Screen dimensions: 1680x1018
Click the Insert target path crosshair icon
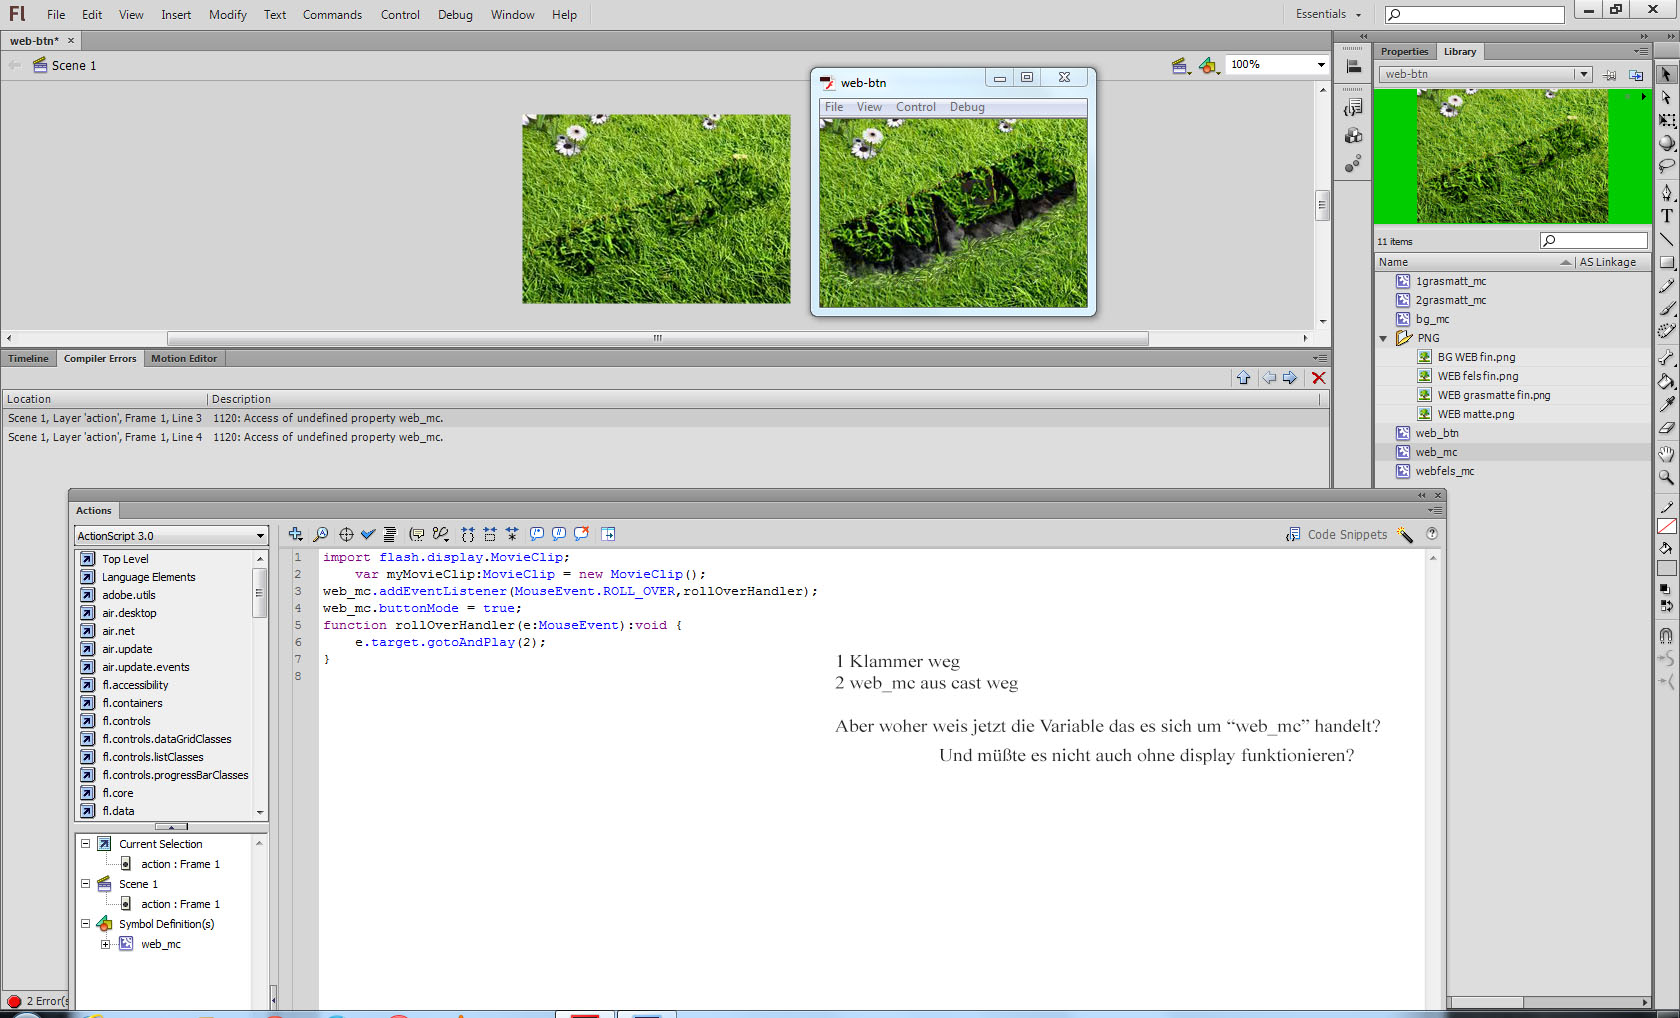(346, 534)
